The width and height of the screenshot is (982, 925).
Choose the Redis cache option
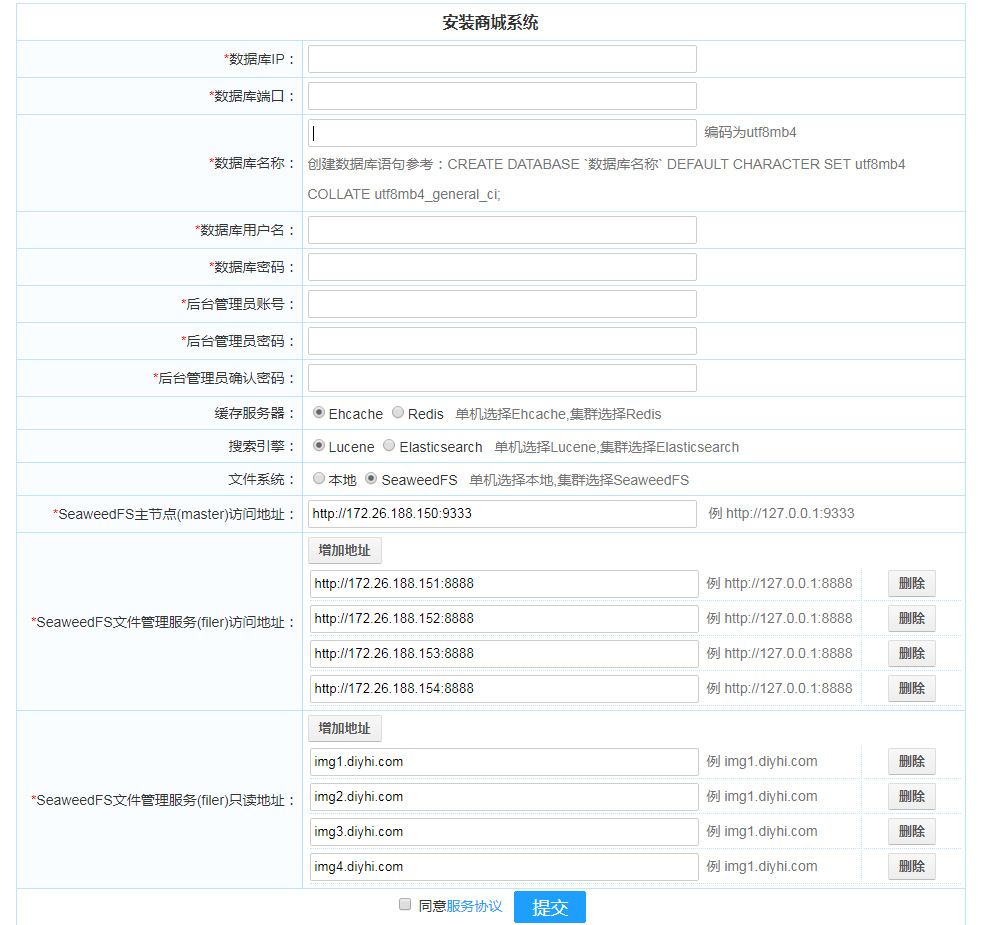click(x=398, y=412)
